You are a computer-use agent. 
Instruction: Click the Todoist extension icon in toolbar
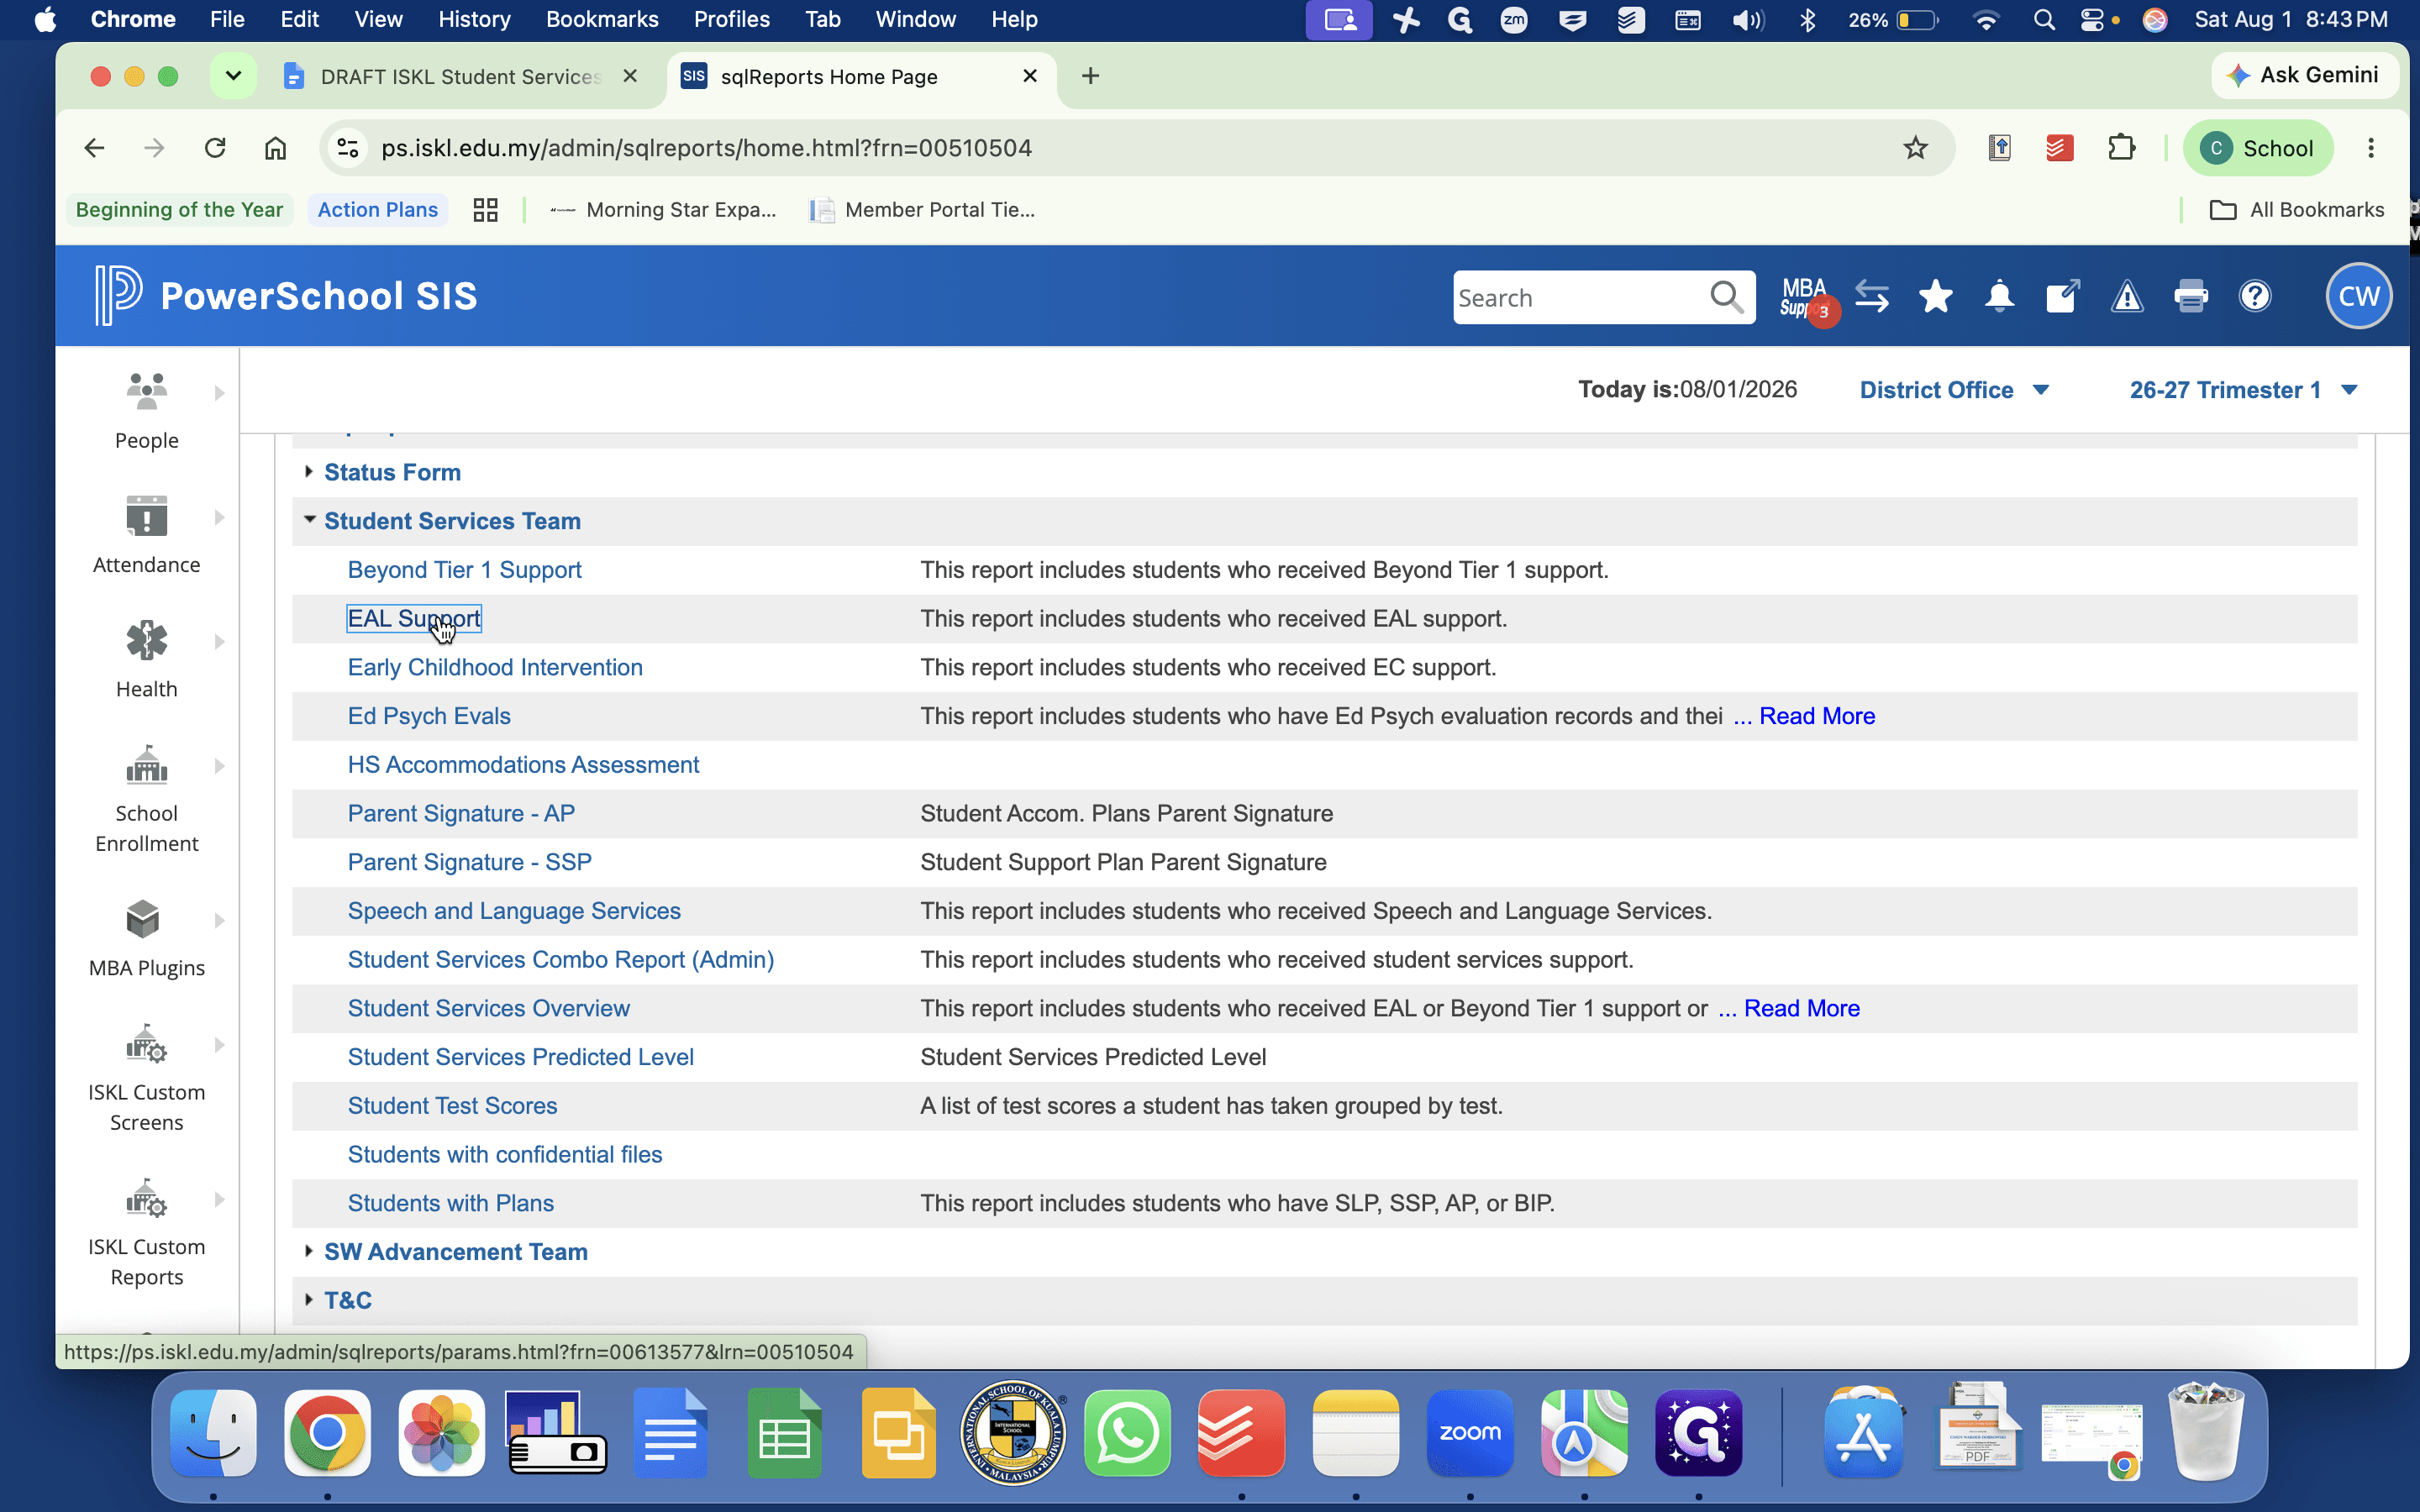(2059, 148)
